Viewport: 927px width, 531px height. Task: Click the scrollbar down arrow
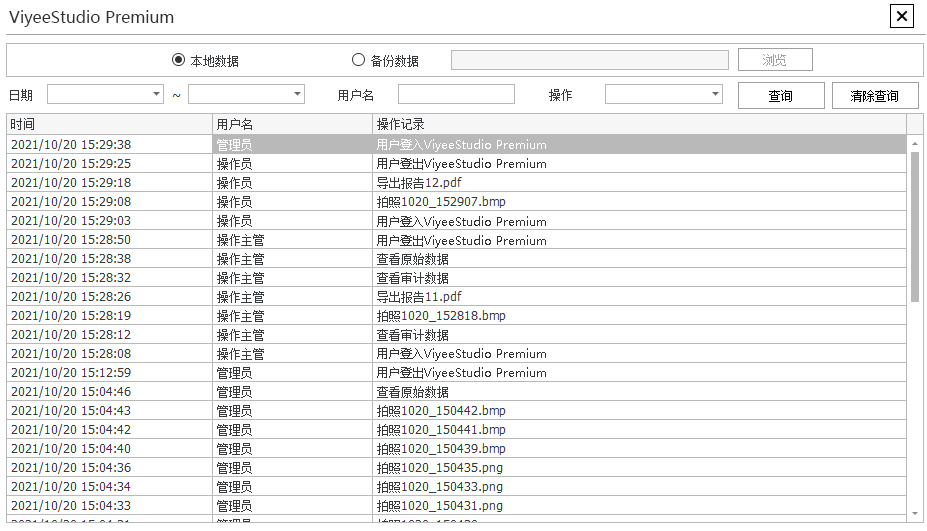tap(914, 513)
